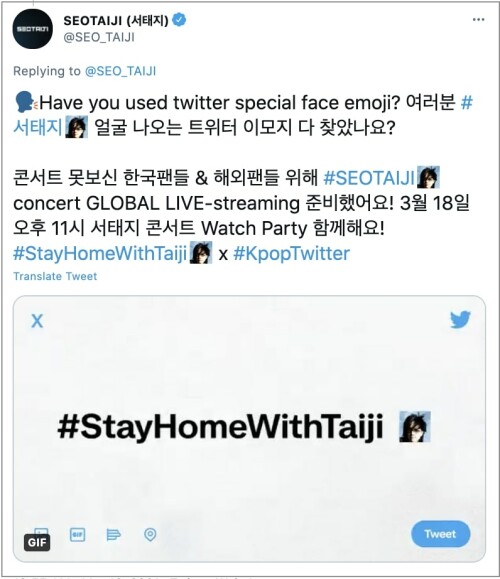Click the face emoji beside the large #StayHomeWithTaiji
500x579 pixels.
point(415,426)
